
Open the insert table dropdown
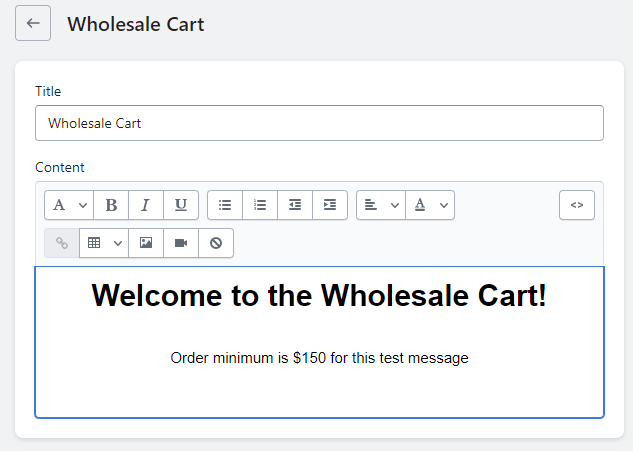click(x=104, y=243)
